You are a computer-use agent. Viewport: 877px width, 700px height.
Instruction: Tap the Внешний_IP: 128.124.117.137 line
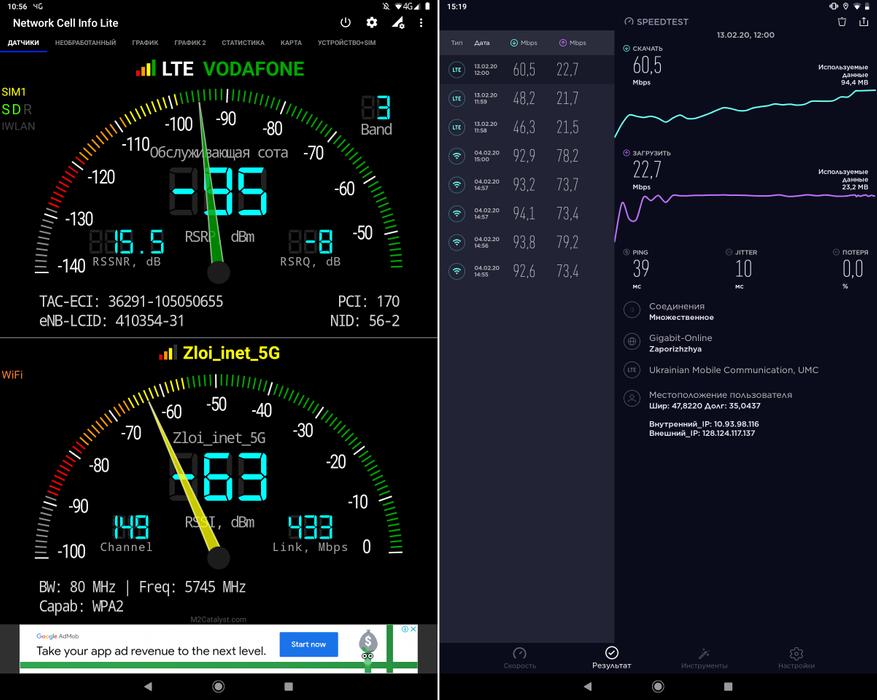coord(704,433)
